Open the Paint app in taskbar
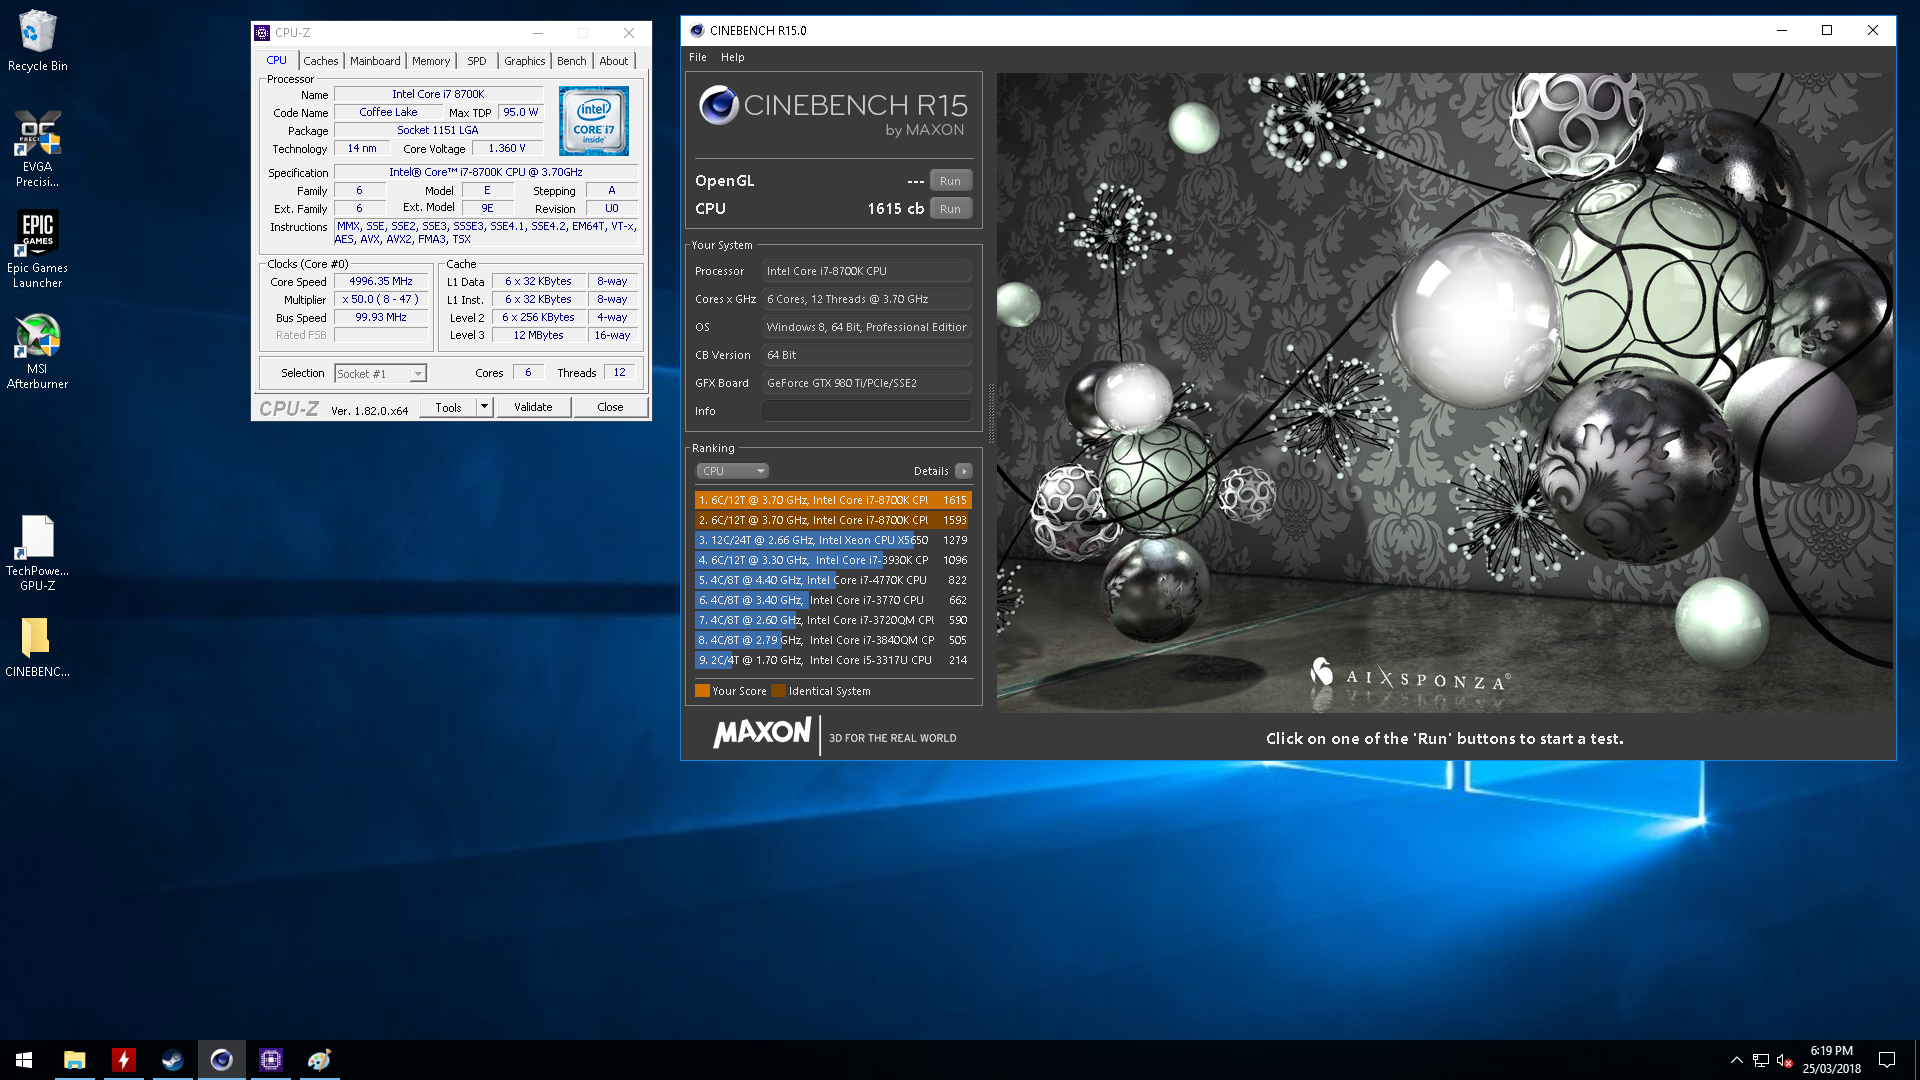1920x1080 pixels. pos(319,1060)
